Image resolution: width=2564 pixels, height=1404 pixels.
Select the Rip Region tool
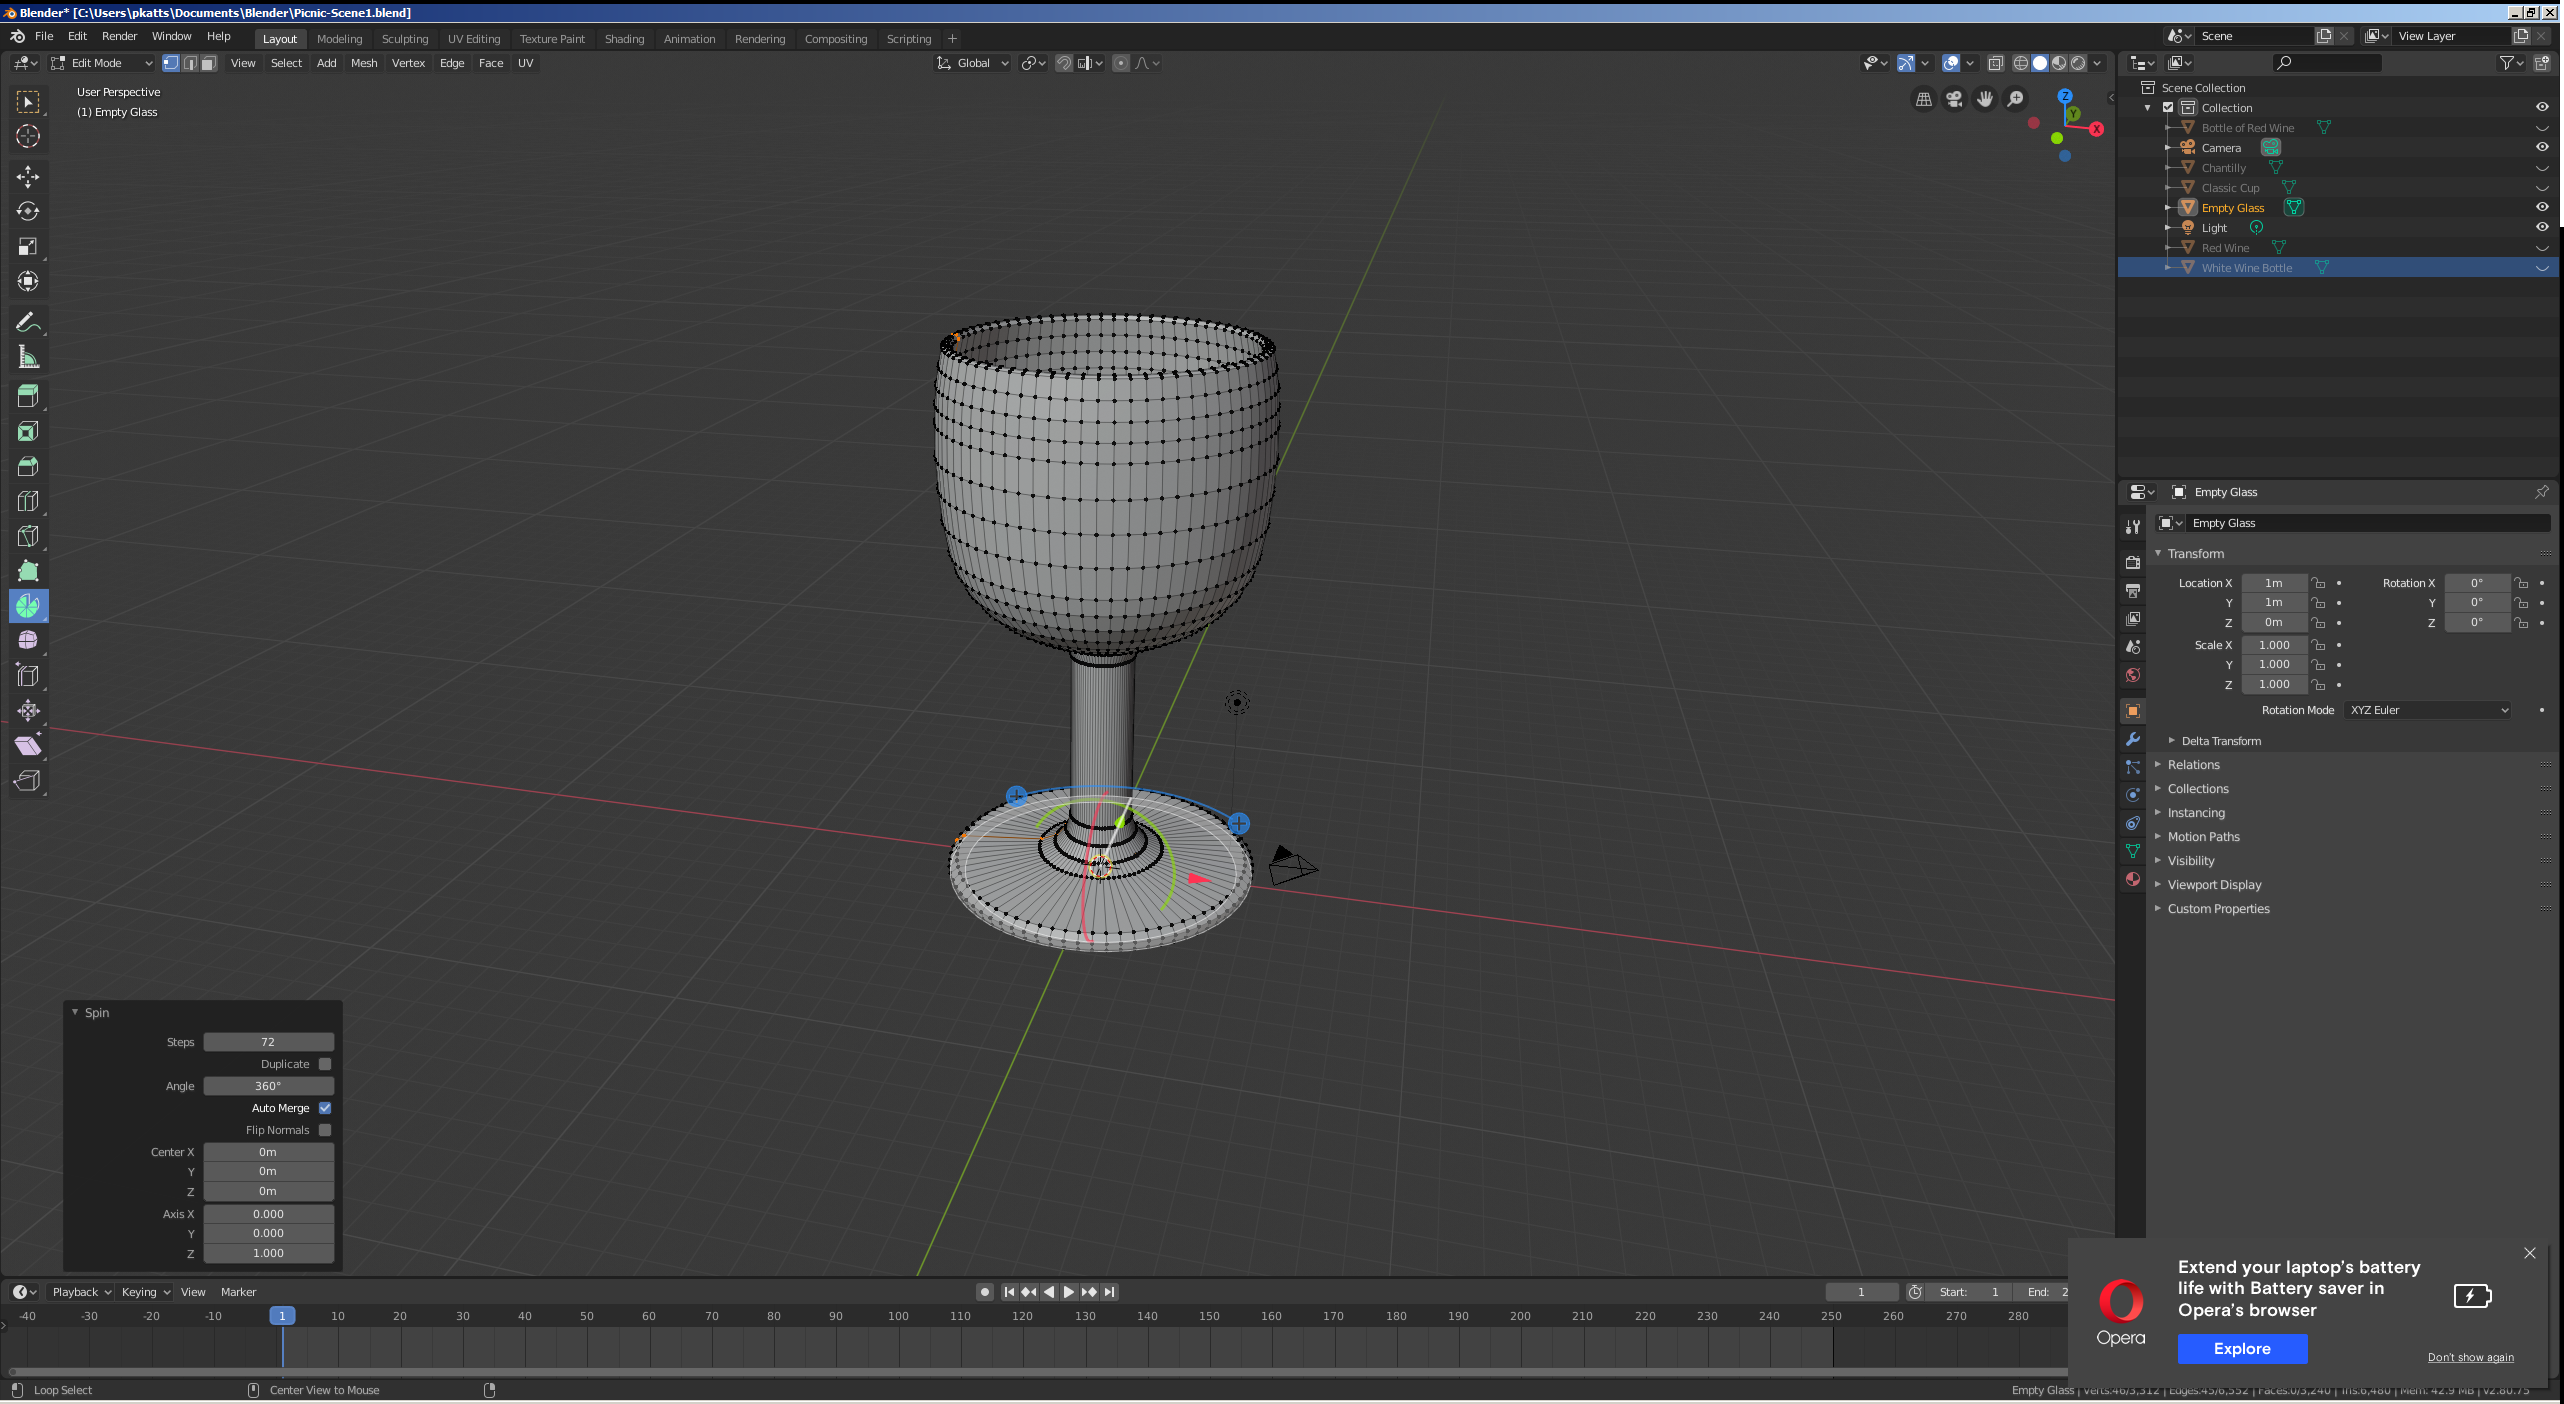tap(28, 781)
